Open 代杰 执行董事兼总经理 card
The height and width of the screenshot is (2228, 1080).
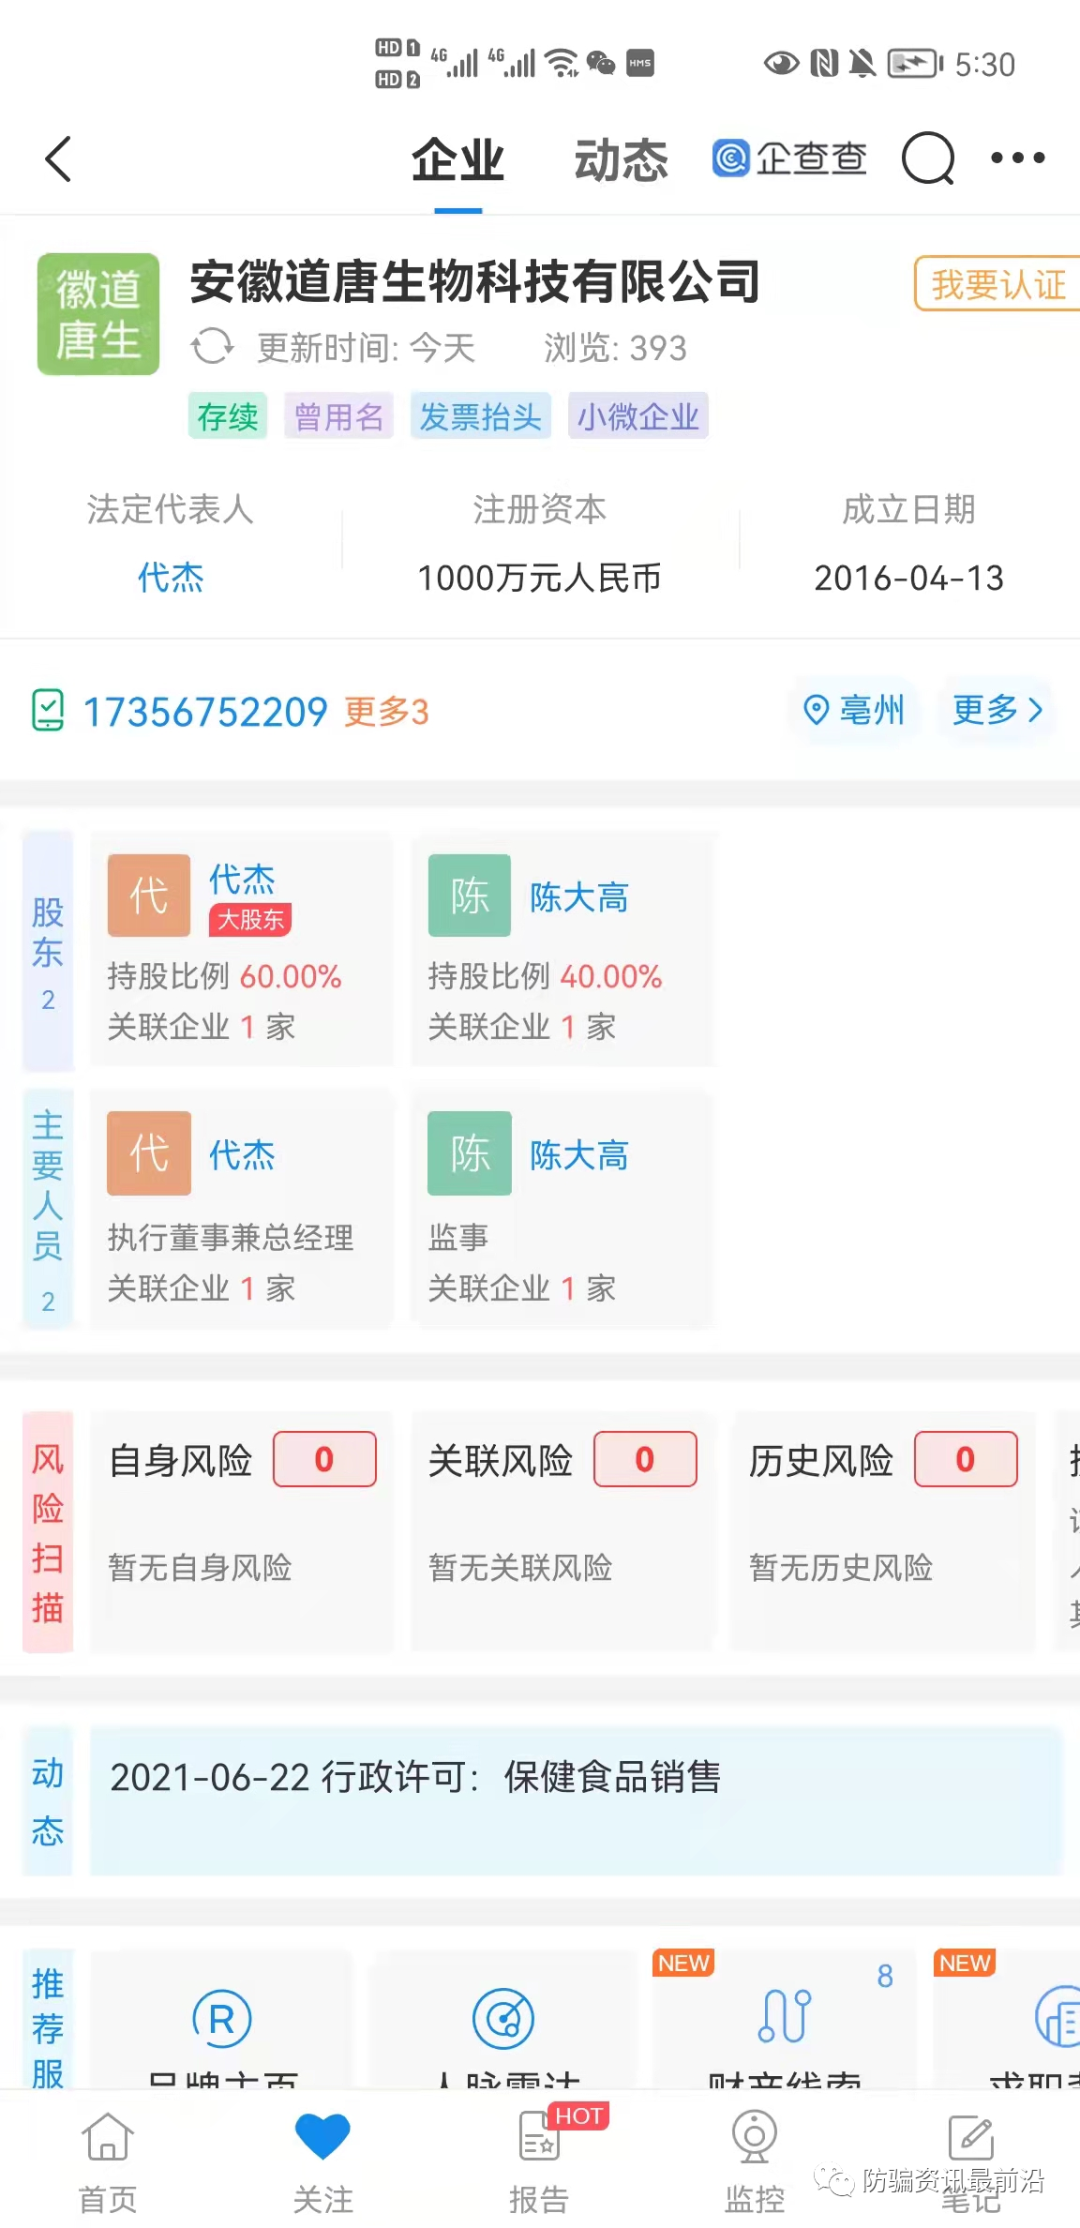pos(242,1209)
